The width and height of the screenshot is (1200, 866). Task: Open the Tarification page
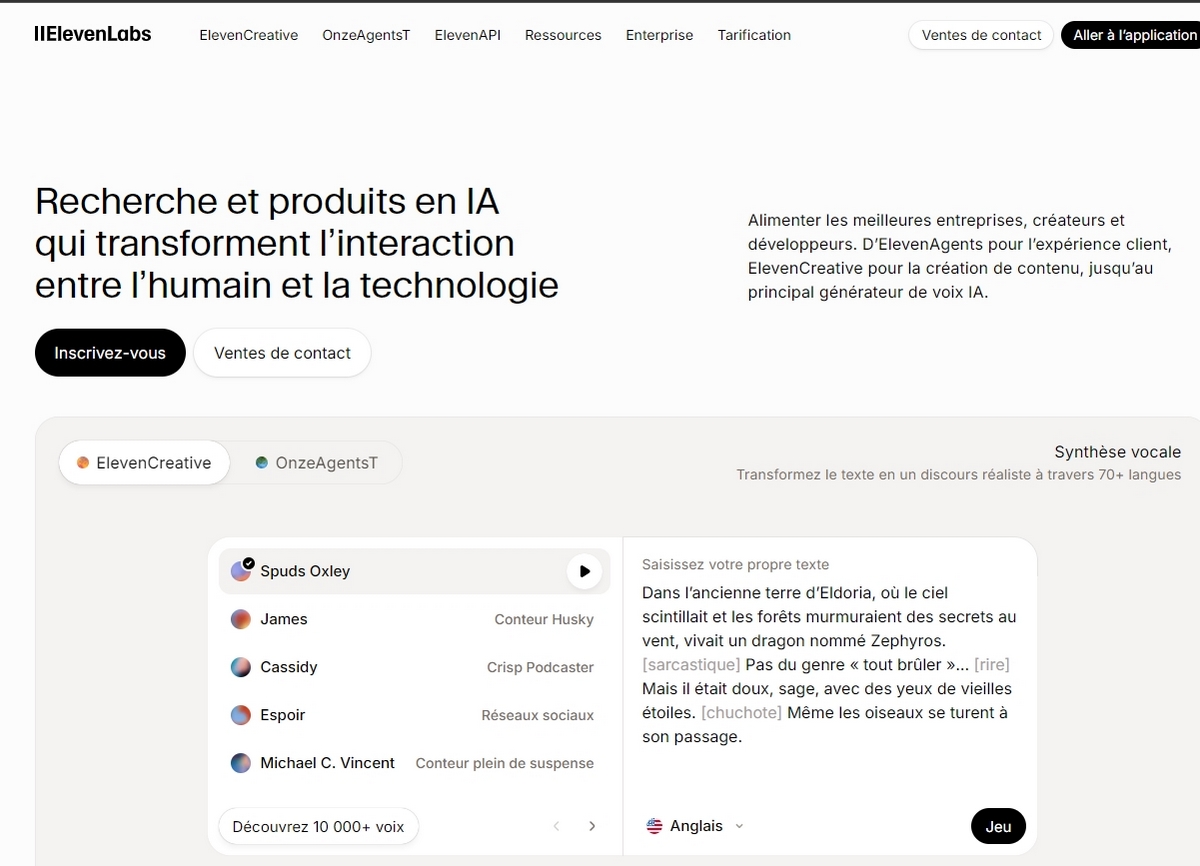754,35
